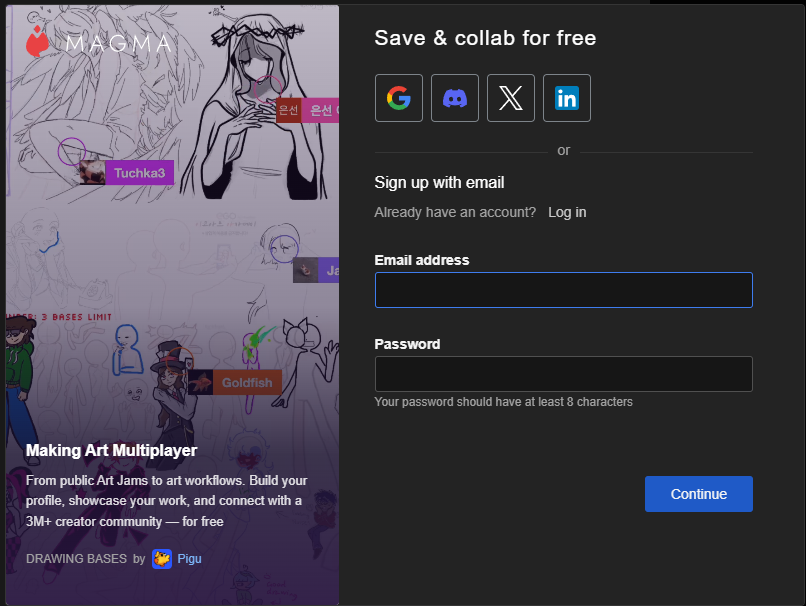Image resolution: width=806 pixels, height=606 pixels.
Task: Click the Continue button
Action: tap(699, 494)
